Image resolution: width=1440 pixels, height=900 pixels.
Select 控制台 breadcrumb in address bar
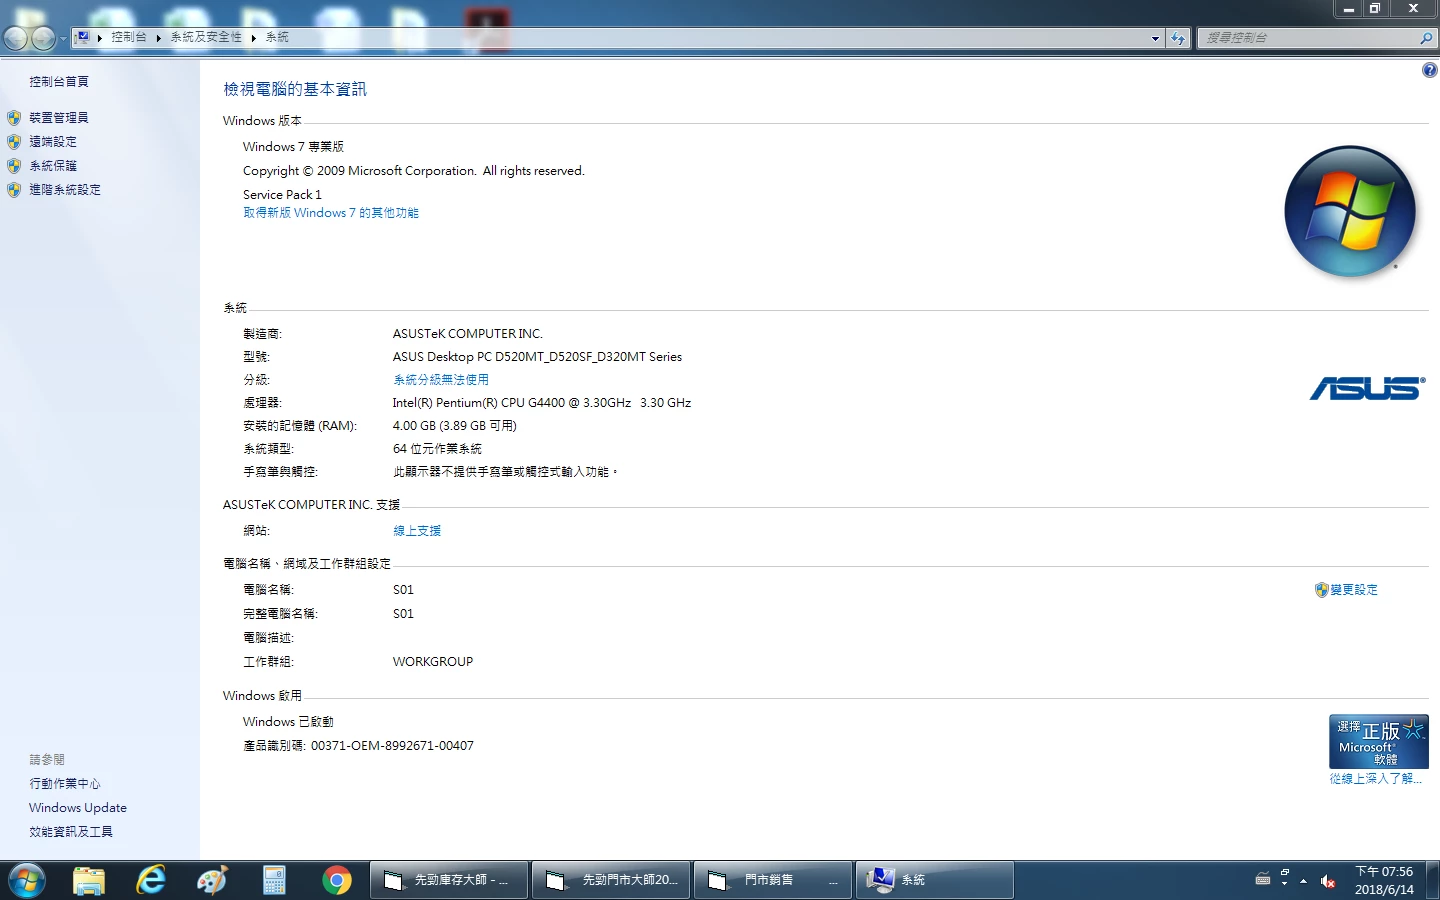point(128,37)
